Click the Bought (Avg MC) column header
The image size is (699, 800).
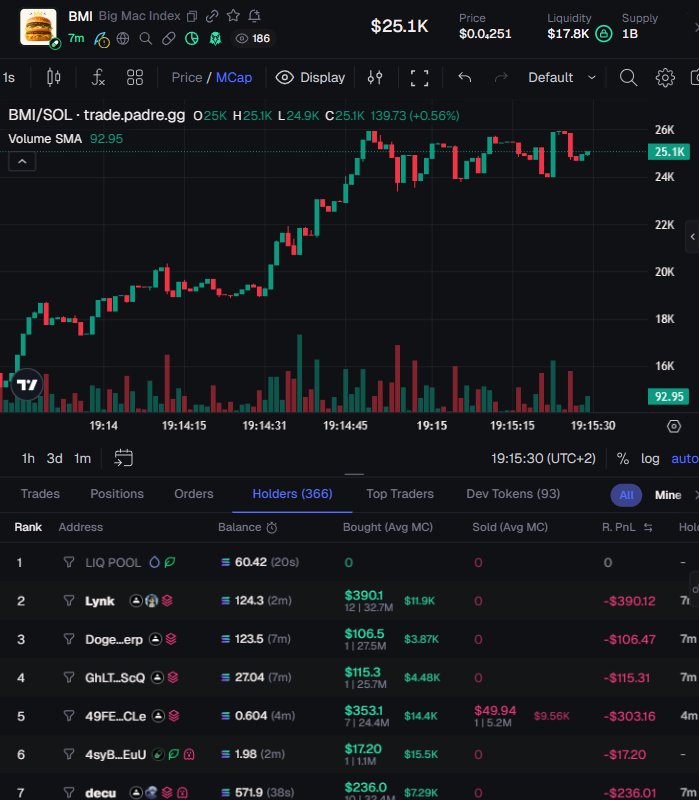tap(388, 527)
